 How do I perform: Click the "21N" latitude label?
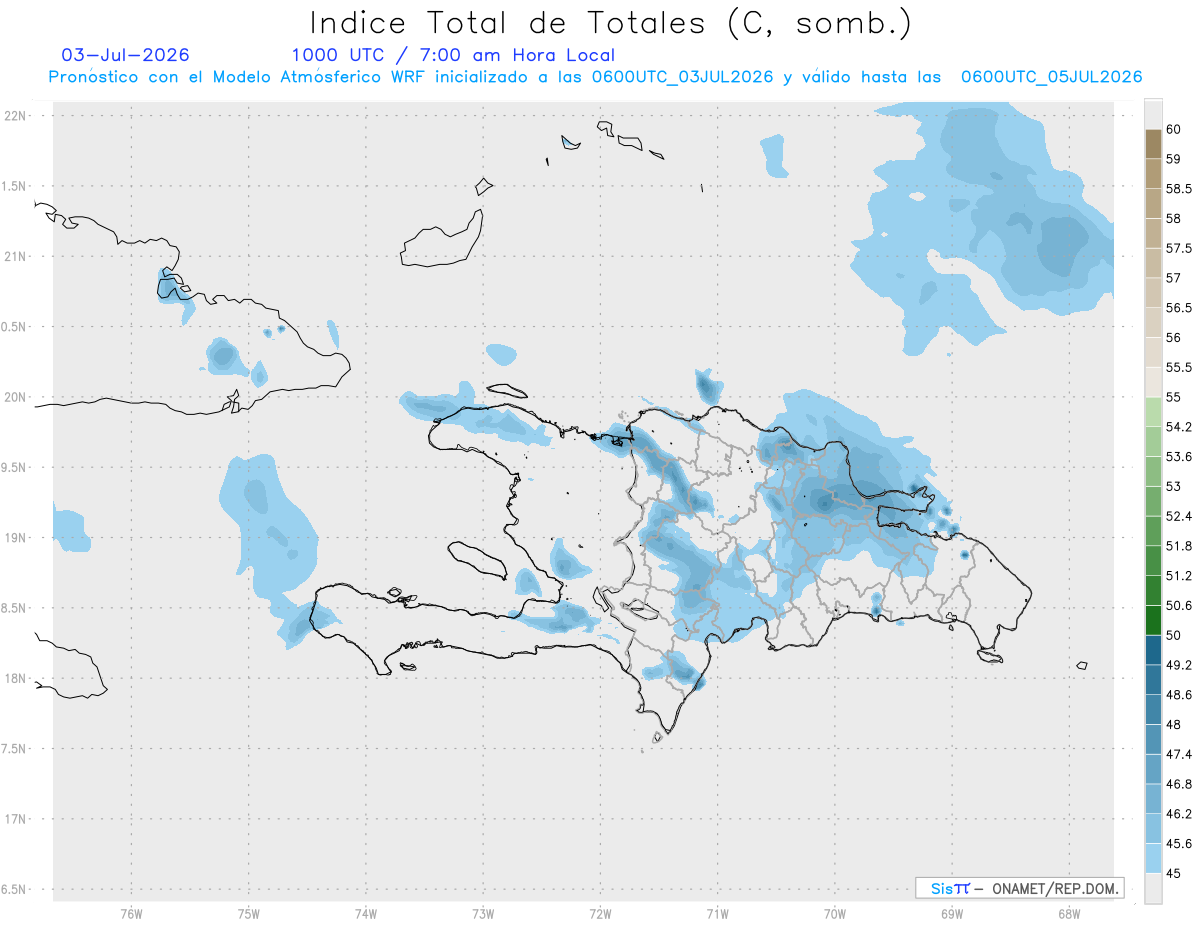click(x=17, y=257)
